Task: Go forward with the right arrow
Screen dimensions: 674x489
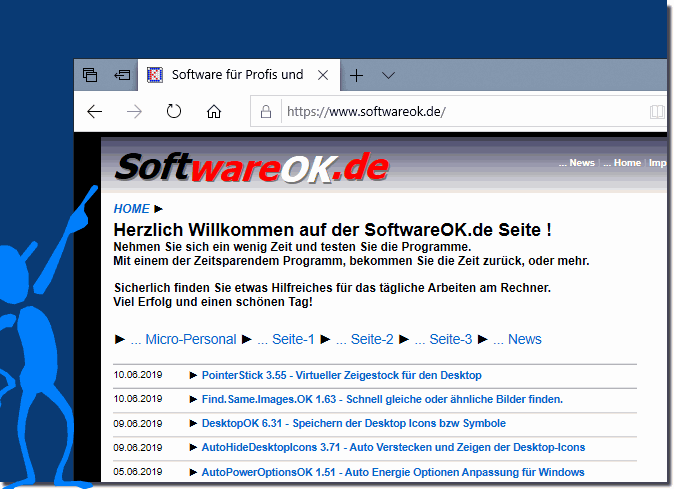Action: (x=134, y=112)
